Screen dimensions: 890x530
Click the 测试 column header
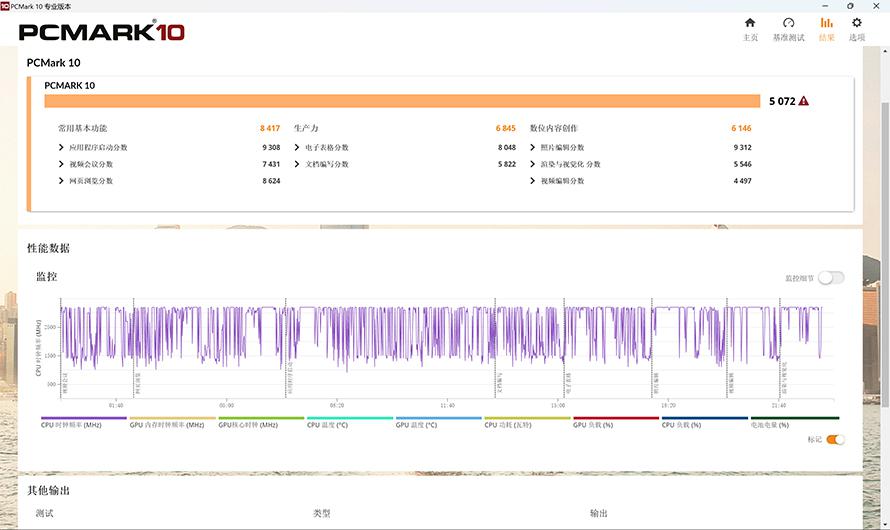pyautogui.click(x=44, y=513)
